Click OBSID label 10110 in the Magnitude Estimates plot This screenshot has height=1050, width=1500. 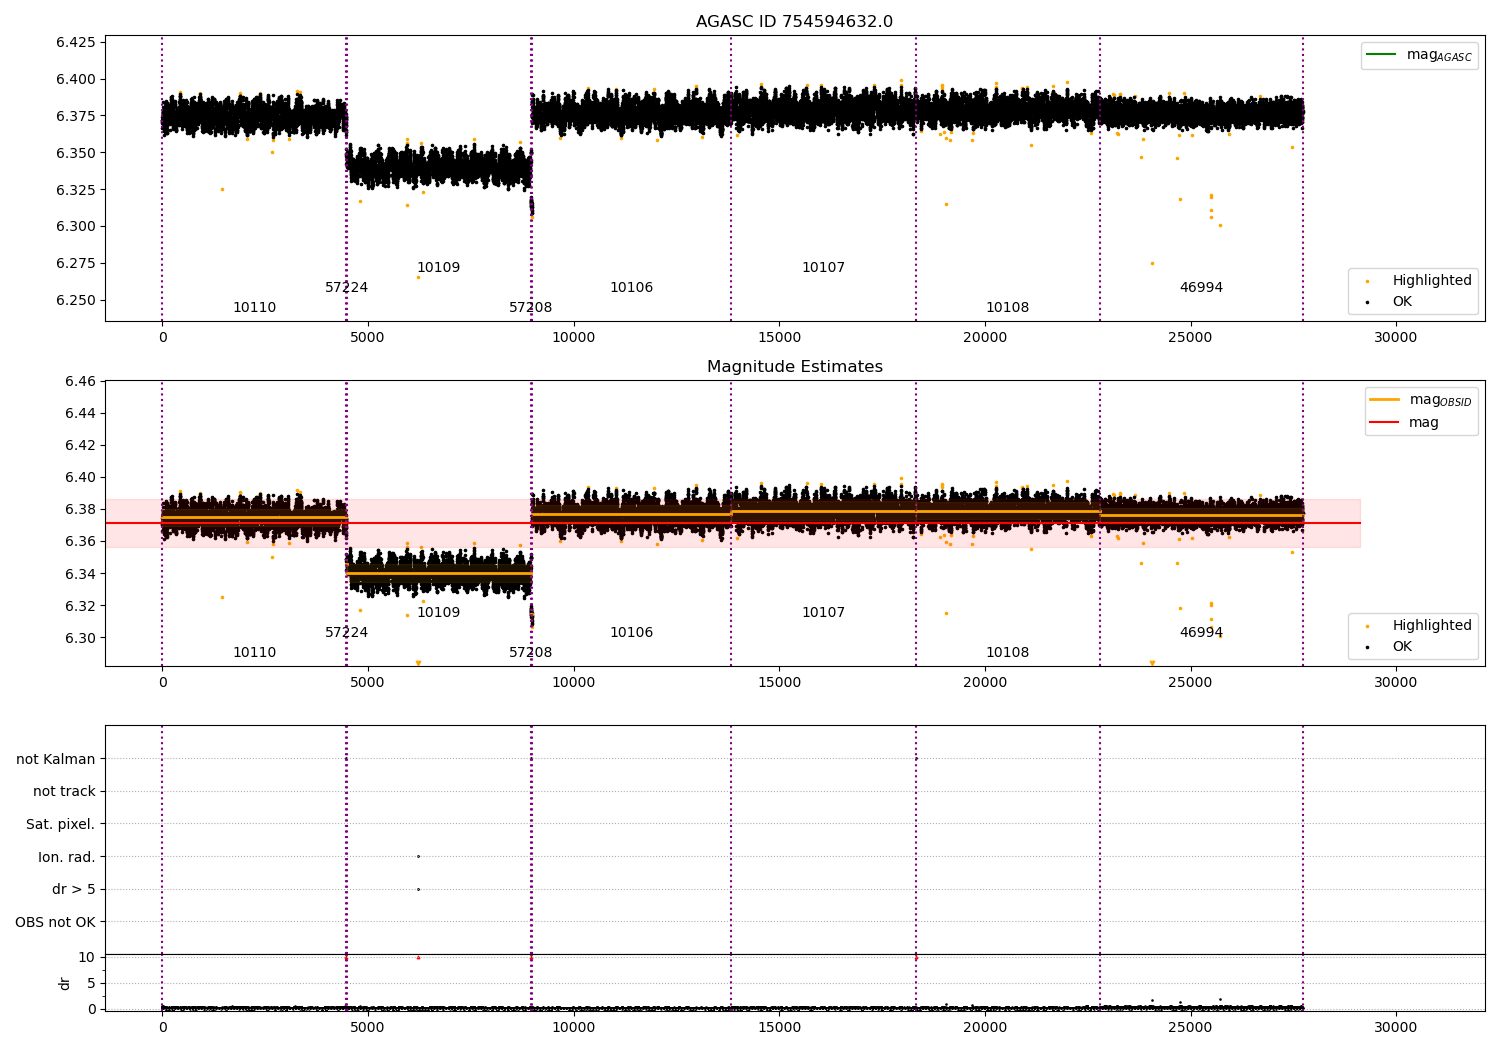click(254, 653)
